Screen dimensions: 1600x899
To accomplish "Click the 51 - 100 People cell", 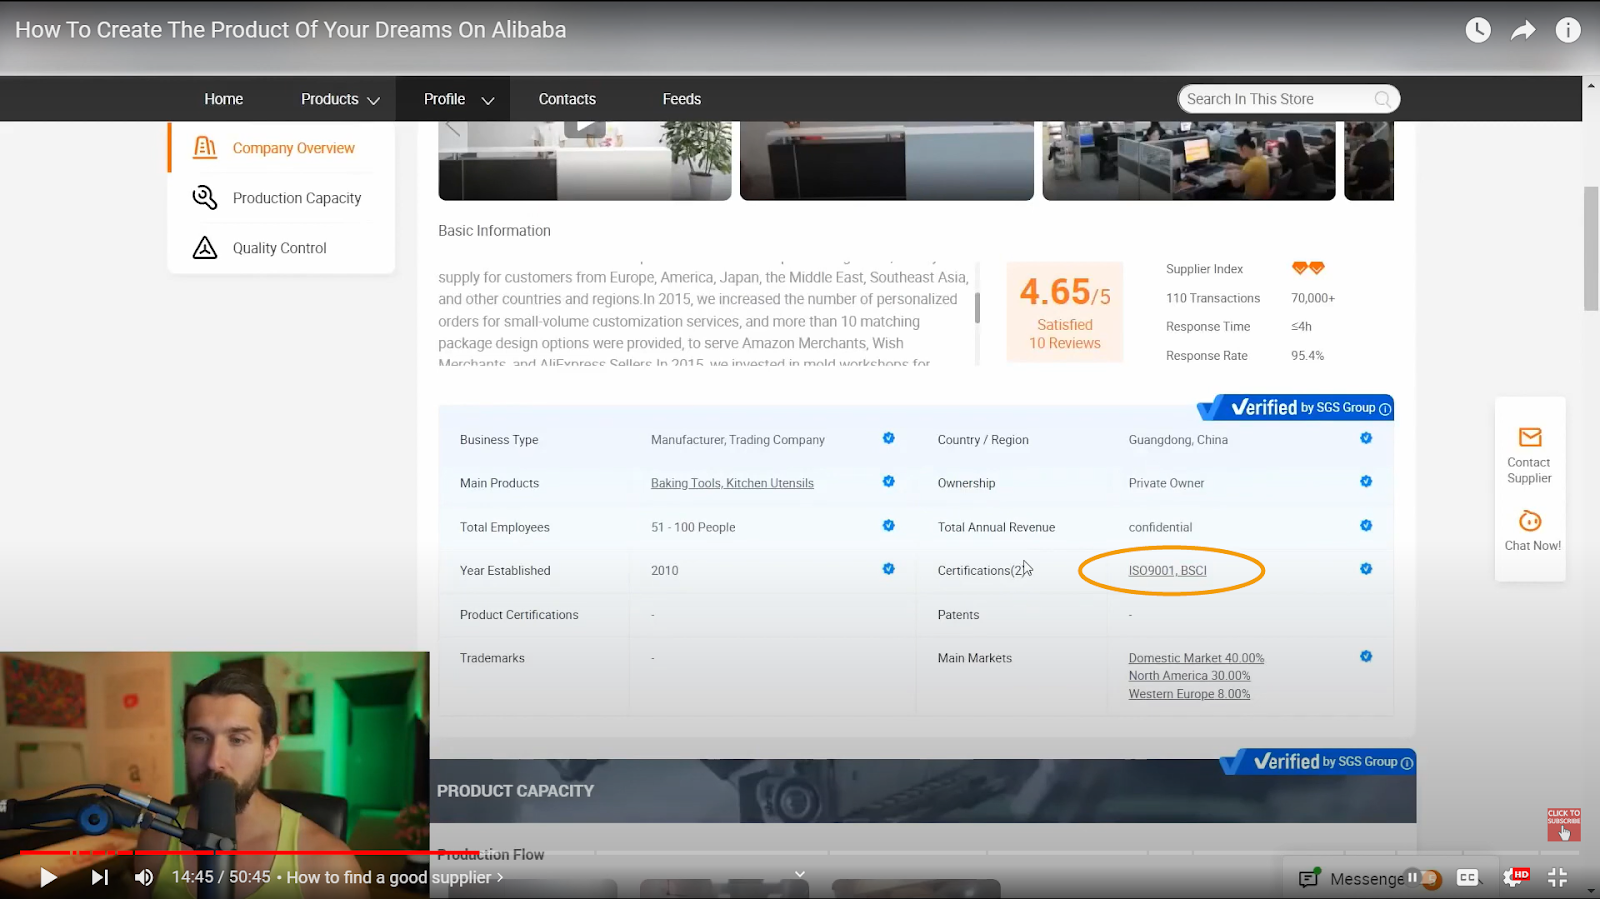I will point(693,527).
